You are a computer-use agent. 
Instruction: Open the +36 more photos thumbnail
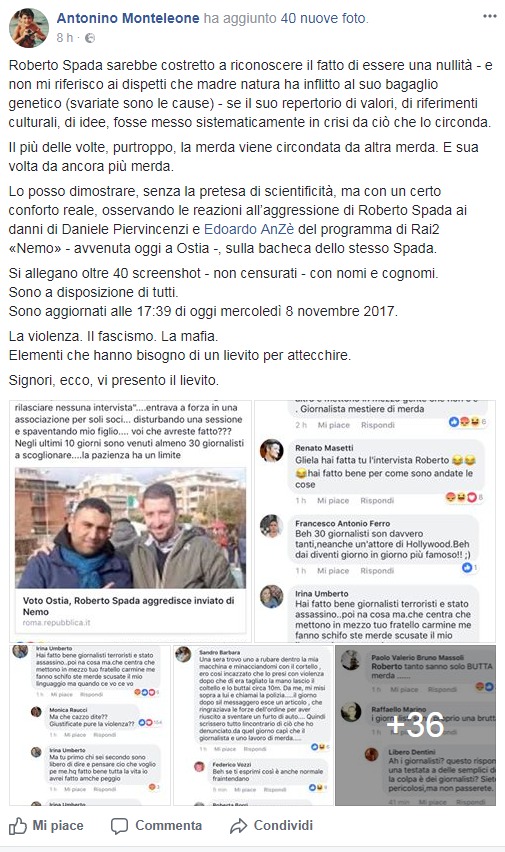(x=415, y=725)
